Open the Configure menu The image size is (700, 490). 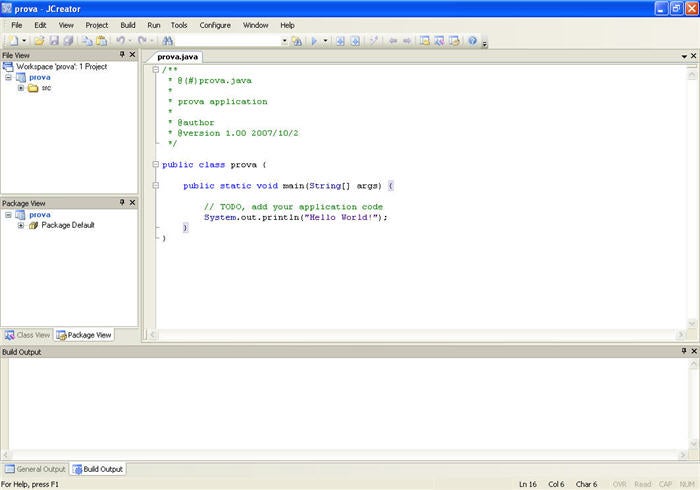(x=215, y=25)
